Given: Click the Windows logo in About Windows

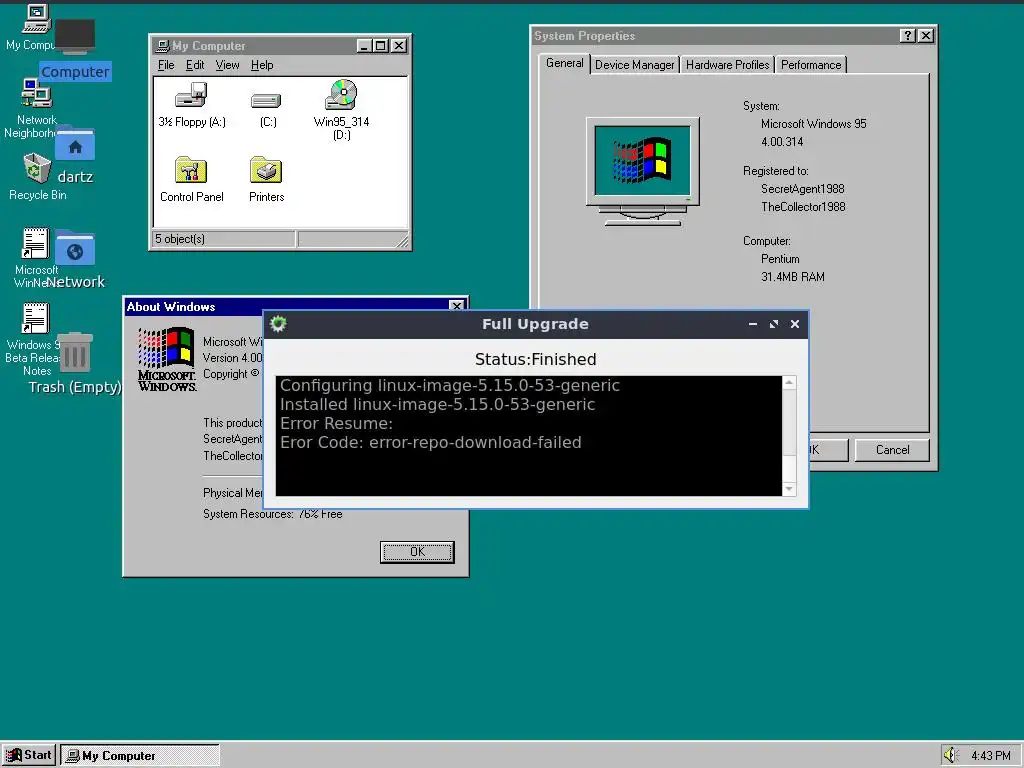Looking at the screenshot, I should point(167,359).
